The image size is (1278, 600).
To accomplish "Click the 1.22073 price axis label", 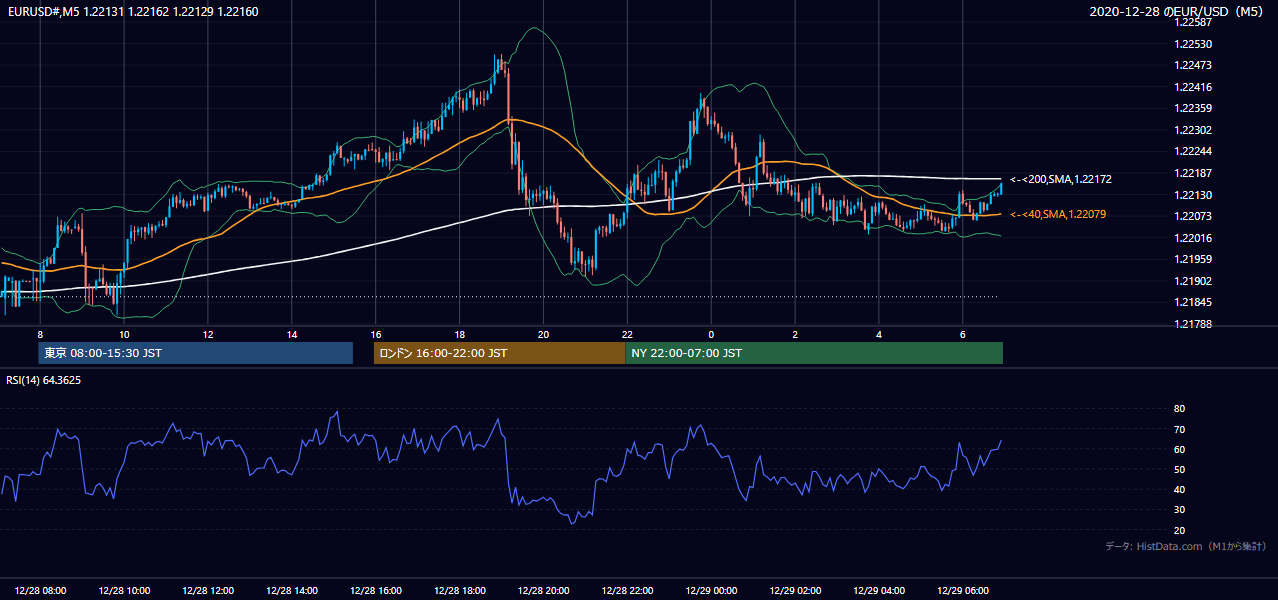I will [x=1194, y=216].
